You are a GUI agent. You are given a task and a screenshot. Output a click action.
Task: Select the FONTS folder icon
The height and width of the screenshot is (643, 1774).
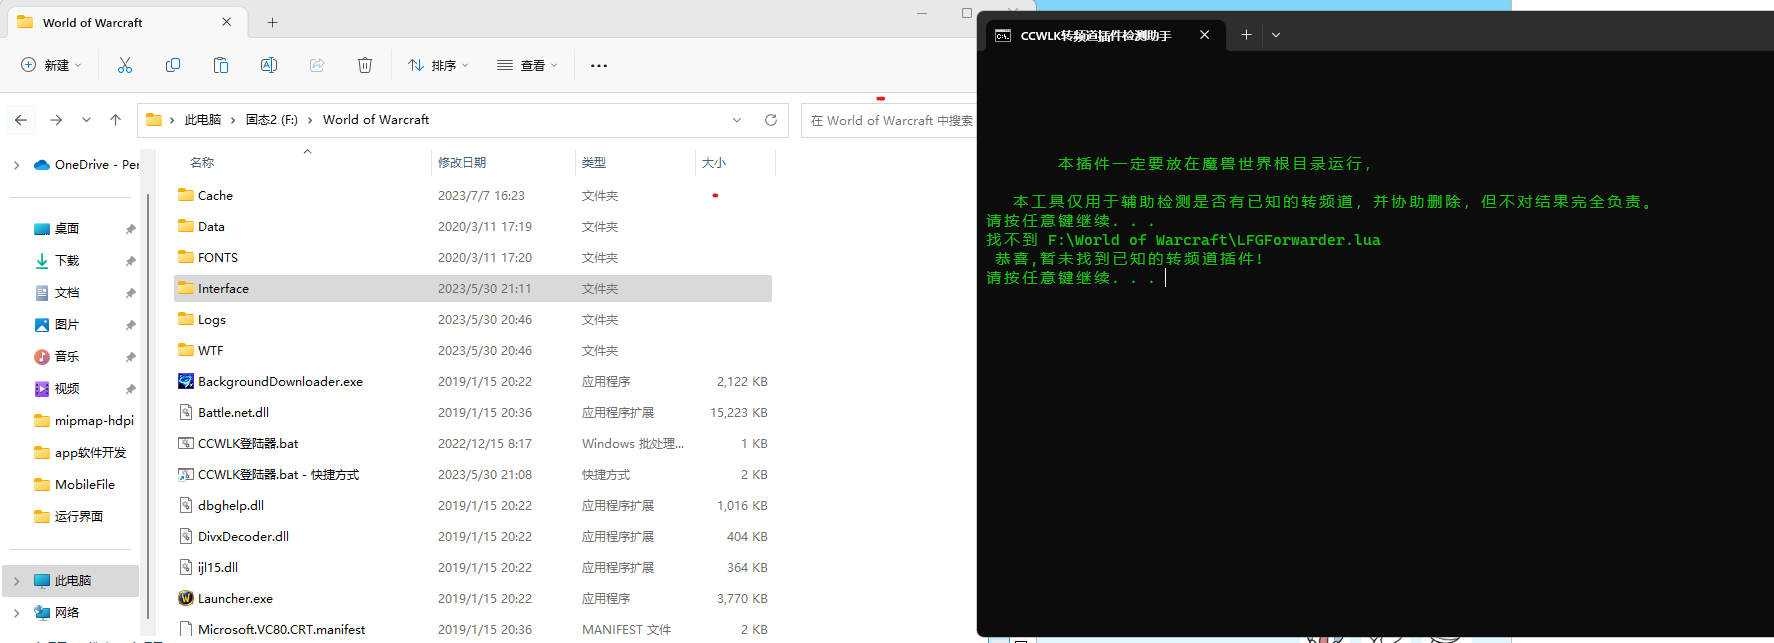pos(186,257)
